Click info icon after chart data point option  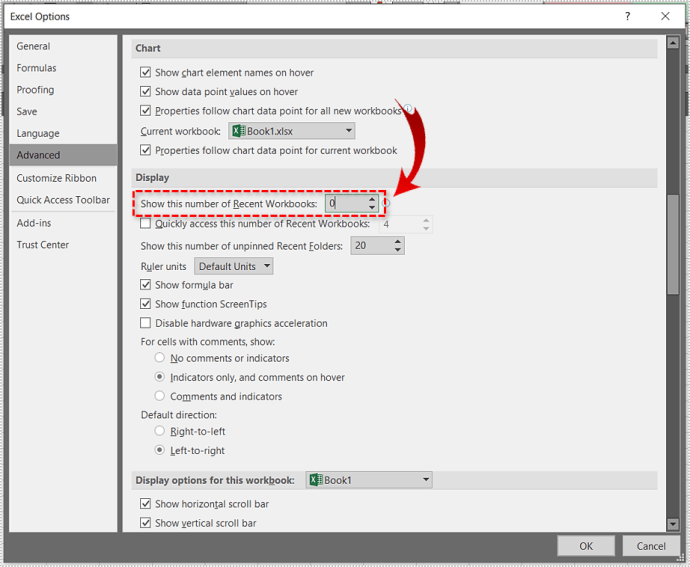click(x=407, y=110)
